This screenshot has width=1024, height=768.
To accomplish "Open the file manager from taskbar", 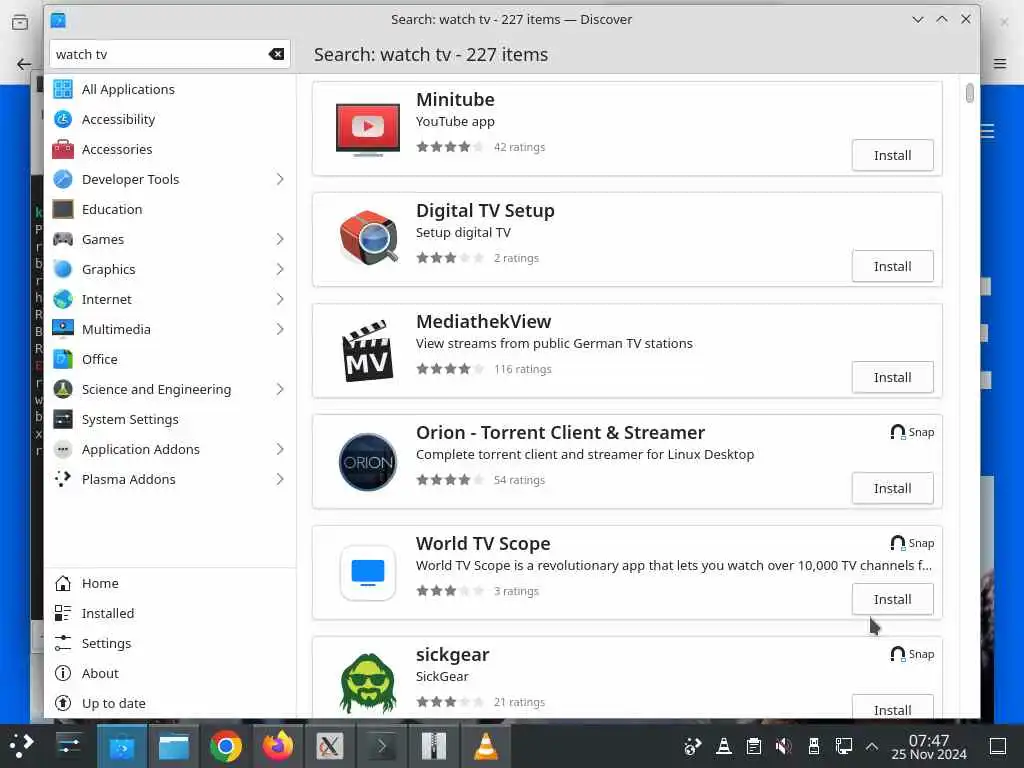I will [174, 746].
